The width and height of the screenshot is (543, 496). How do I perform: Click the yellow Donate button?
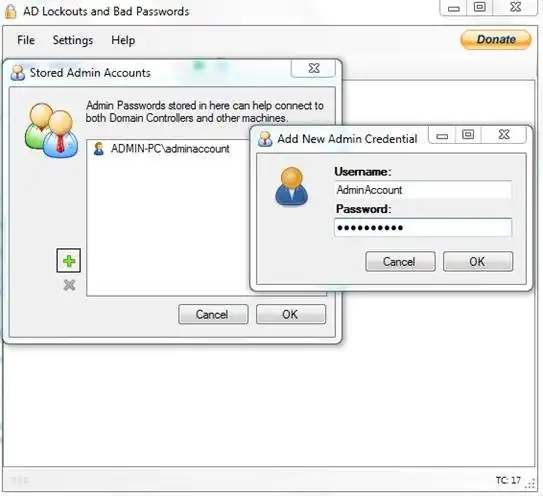coord(496,39)
